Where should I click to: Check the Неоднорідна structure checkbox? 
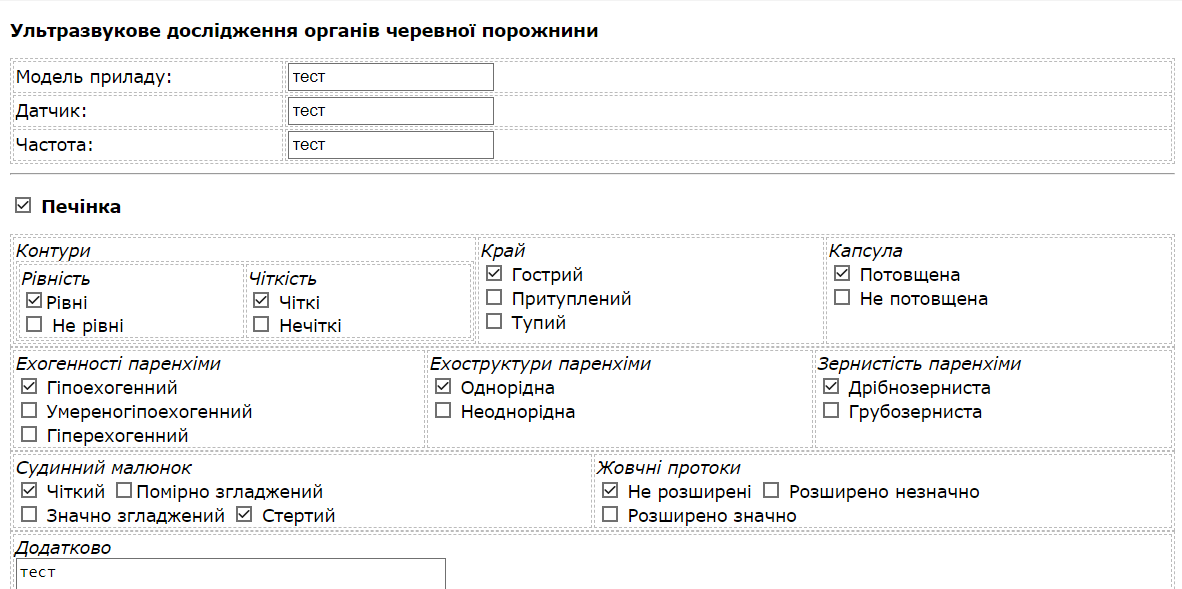coord(443,410)
